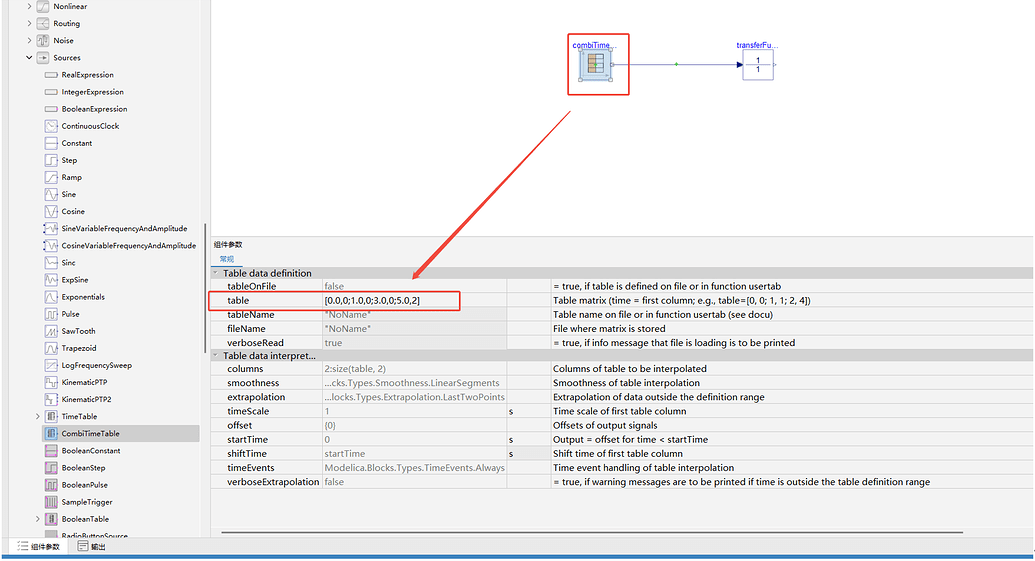Collapse the Table data definition section
Viewport: 1035px width, 561px height.
point(216,273)
